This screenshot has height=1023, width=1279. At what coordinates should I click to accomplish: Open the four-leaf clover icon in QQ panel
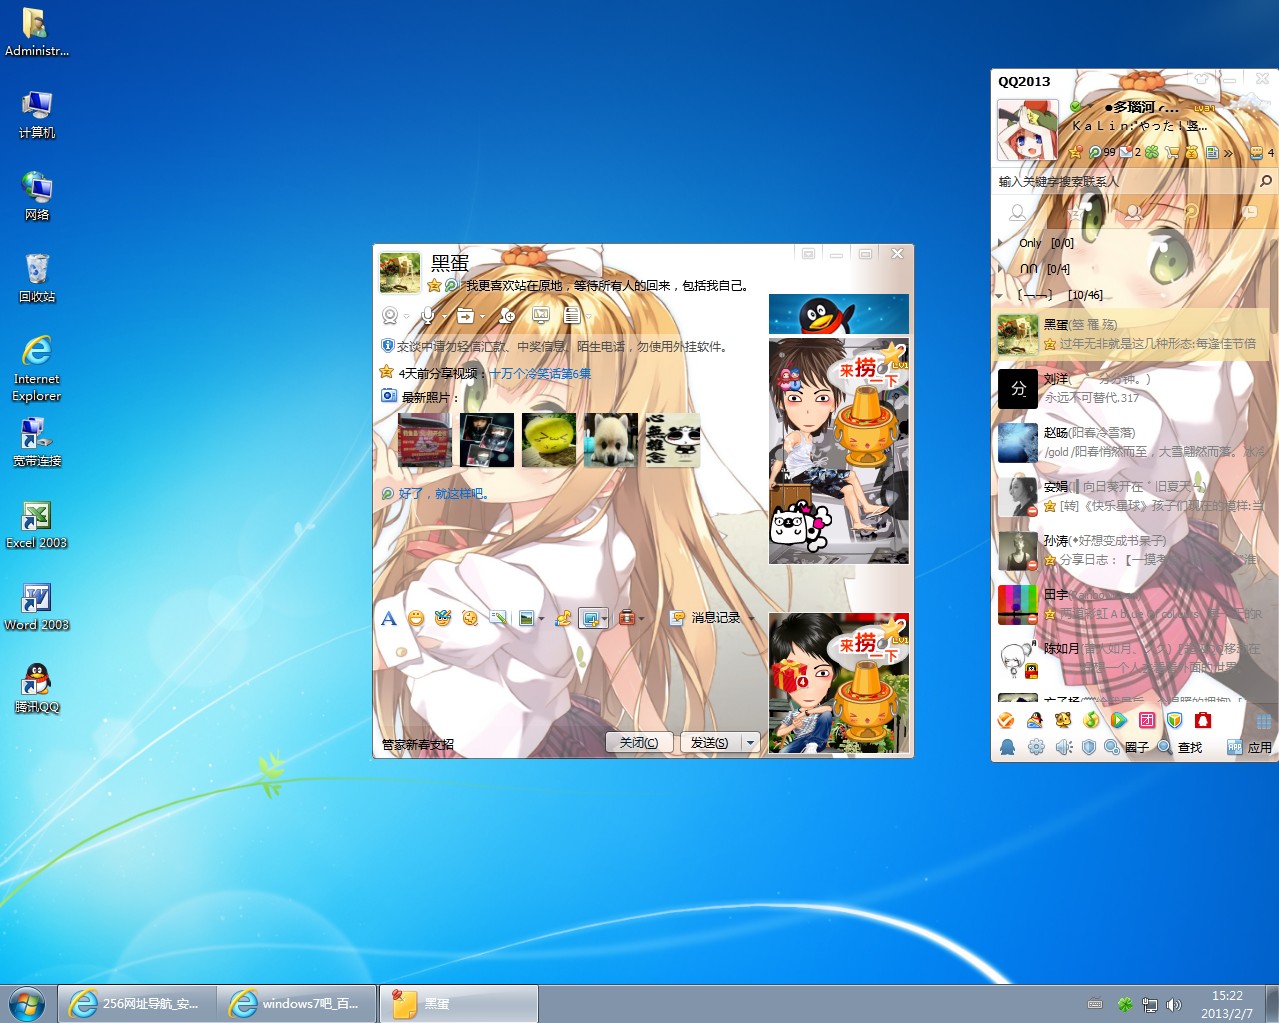tap(1152, 152)
